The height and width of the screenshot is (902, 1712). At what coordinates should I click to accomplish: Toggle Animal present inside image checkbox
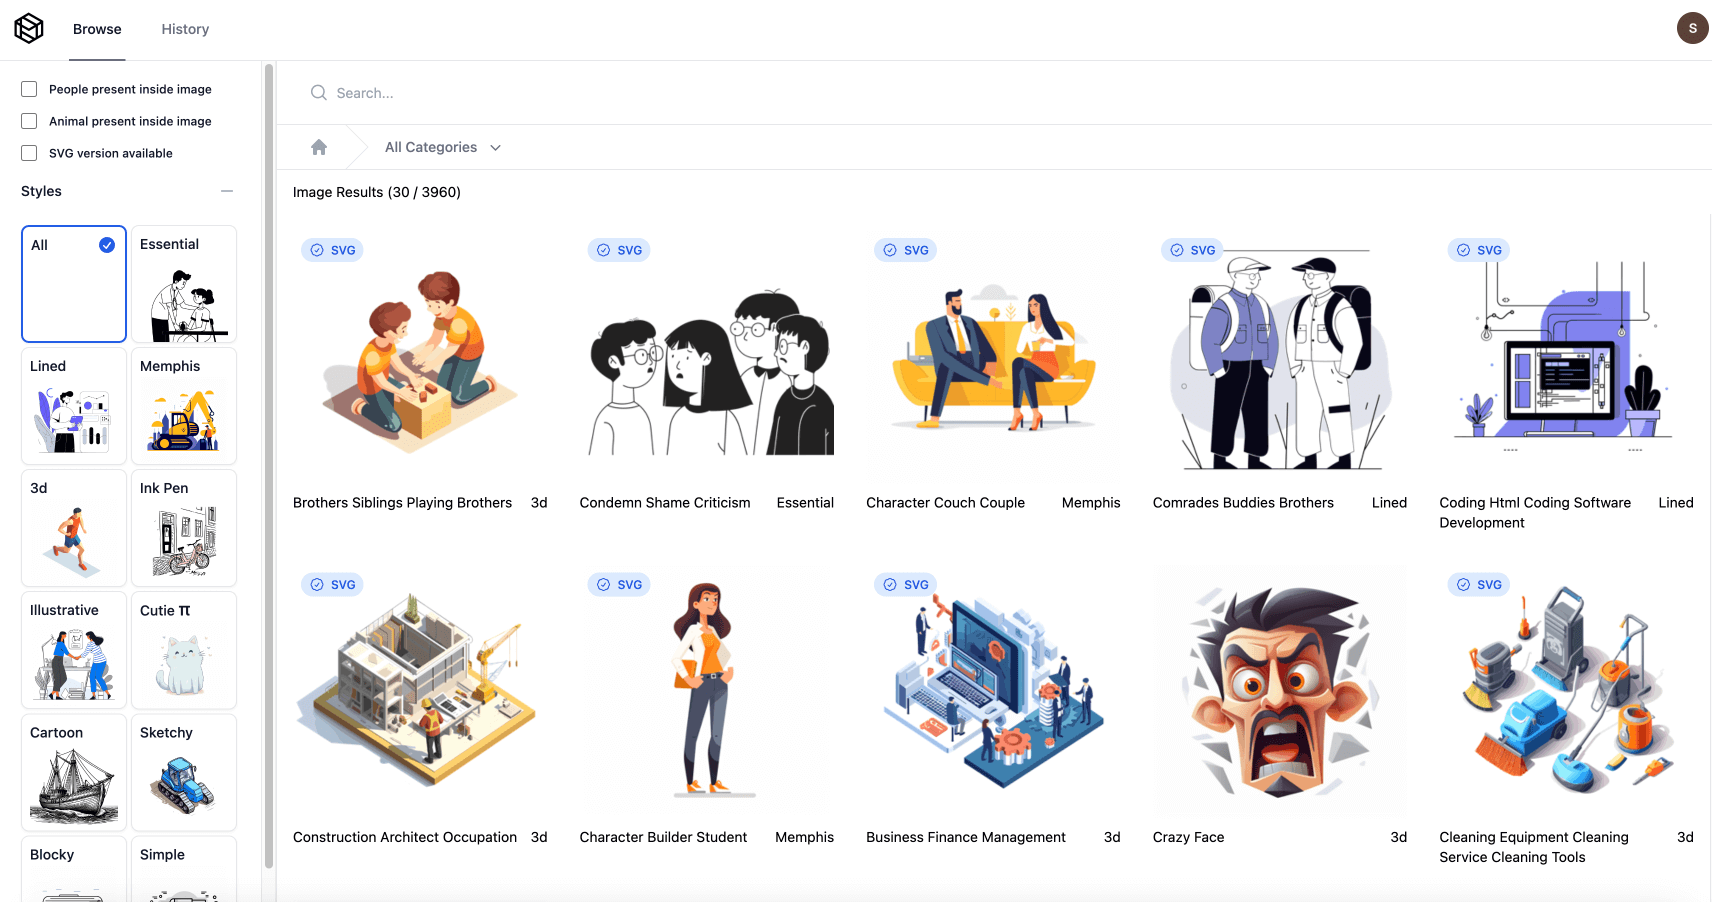click(29, 121)
